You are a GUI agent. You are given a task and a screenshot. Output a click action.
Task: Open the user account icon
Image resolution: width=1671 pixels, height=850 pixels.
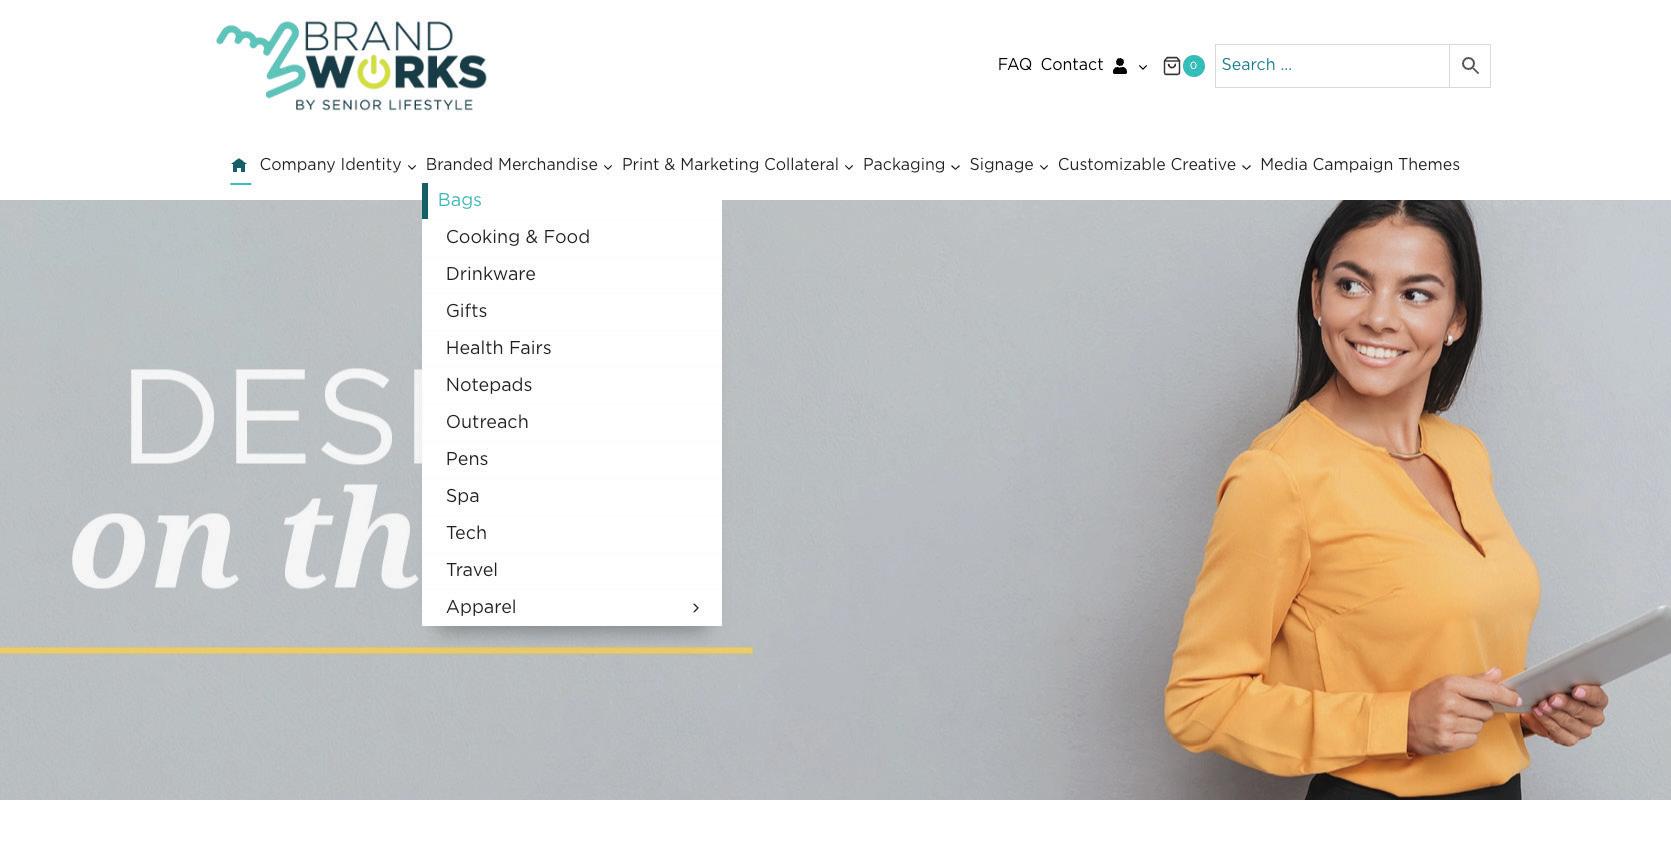tap(1120, 66)
